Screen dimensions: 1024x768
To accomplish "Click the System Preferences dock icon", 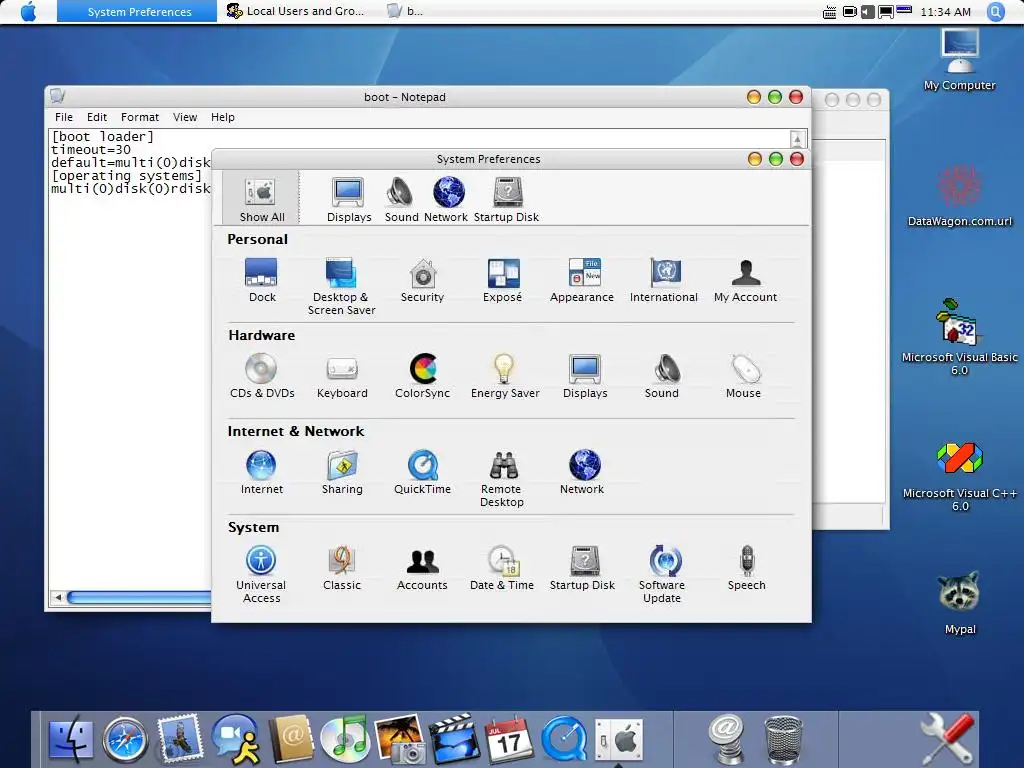I will 618,740.
